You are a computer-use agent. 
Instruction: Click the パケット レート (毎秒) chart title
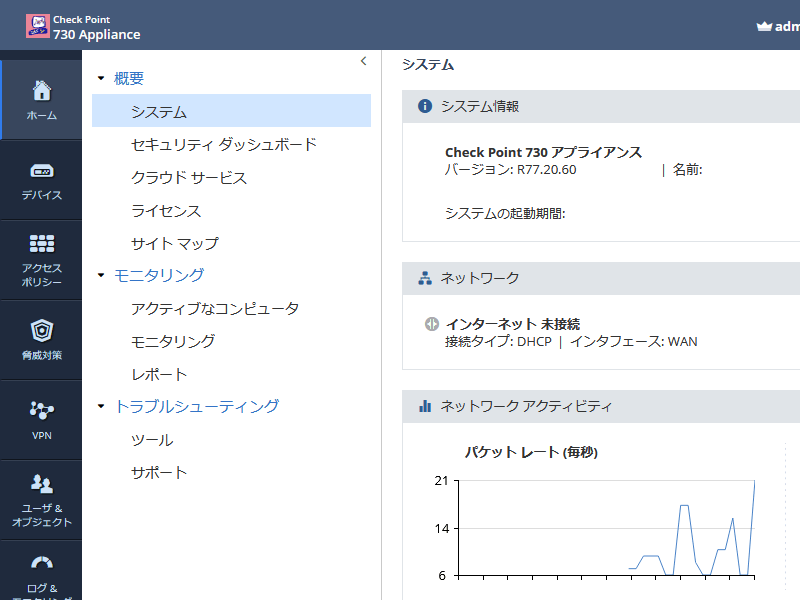click(x=531, y=452)
